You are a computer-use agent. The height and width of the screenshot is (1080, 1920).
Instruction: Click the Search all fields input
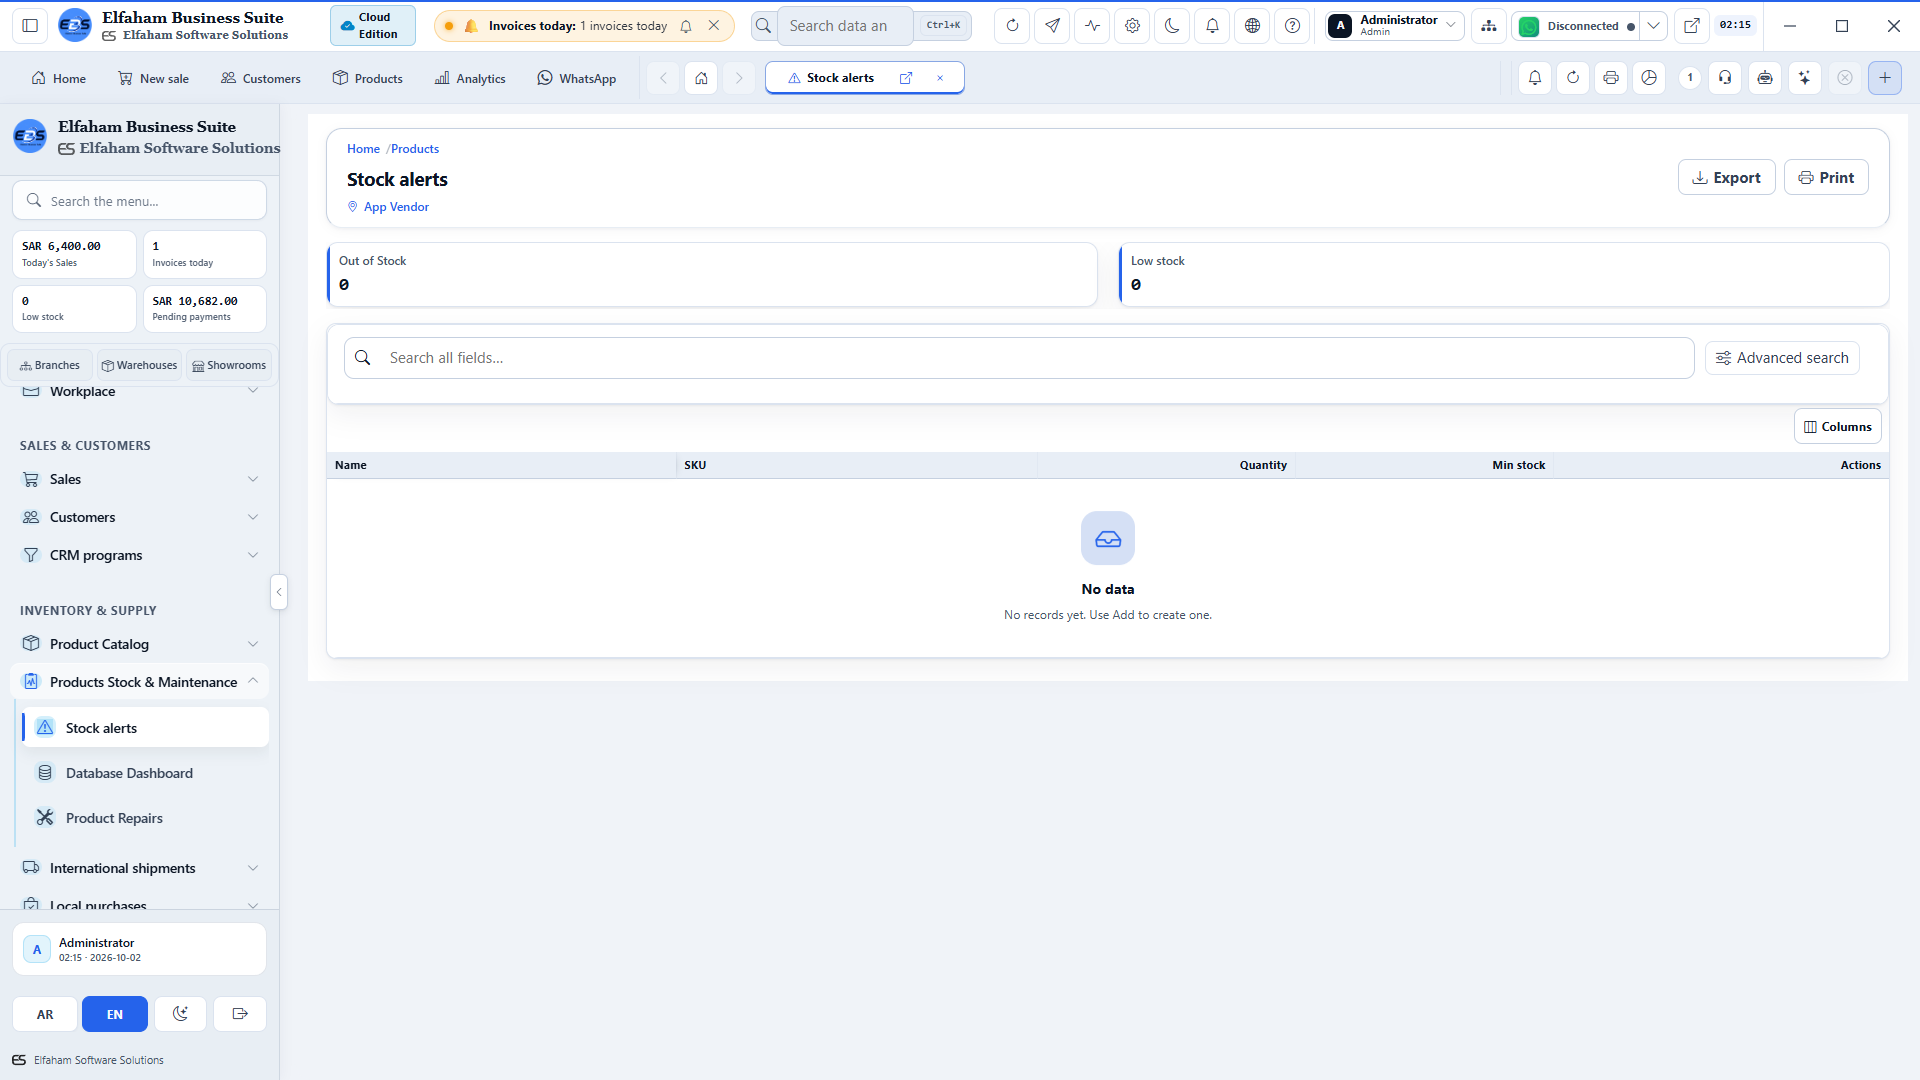coord(1019,358)
